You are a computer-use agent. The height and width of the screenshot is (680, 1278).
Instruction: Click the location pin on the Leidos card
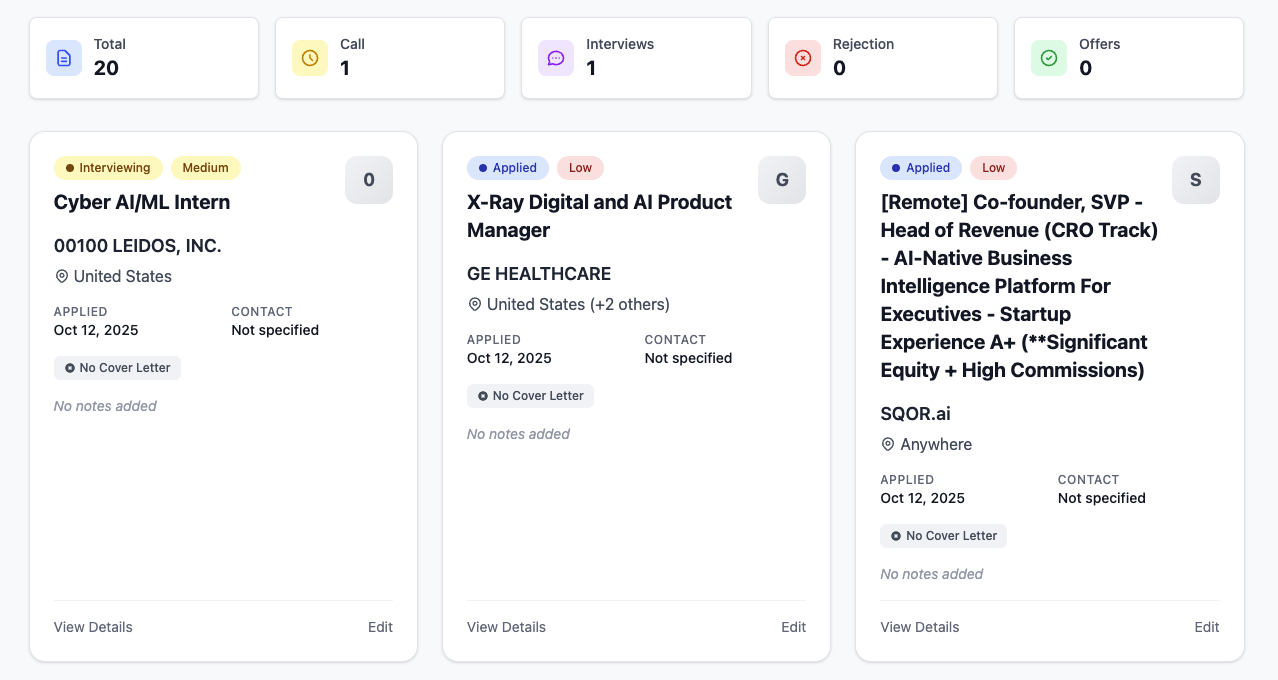62,276
